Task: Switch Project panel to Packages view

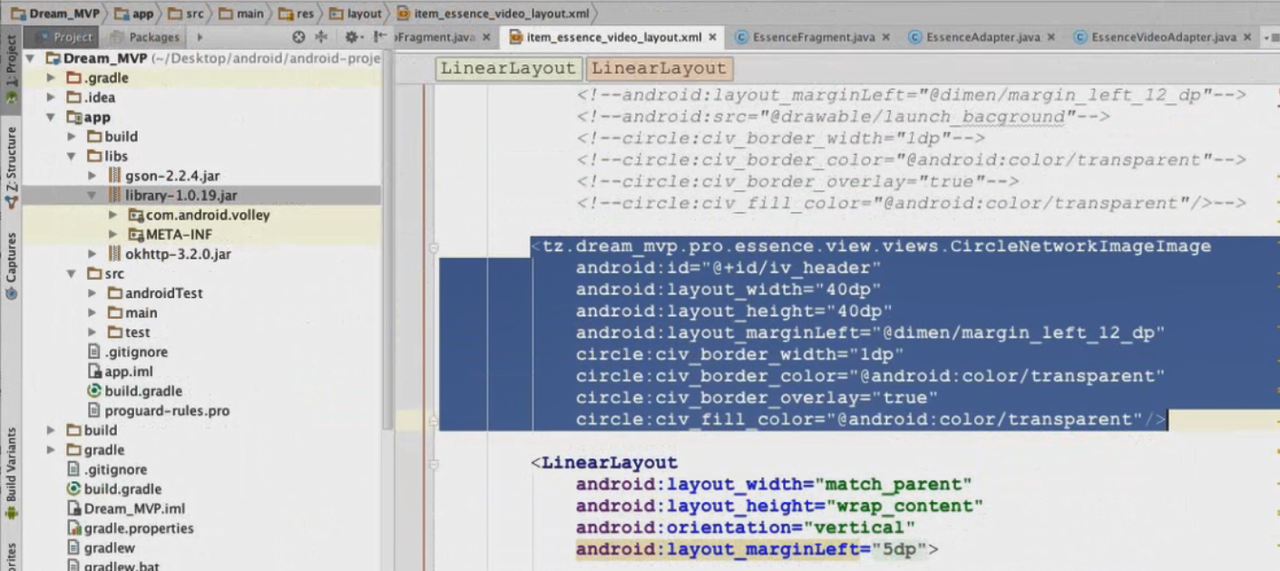Action: [x=153, y=37]
